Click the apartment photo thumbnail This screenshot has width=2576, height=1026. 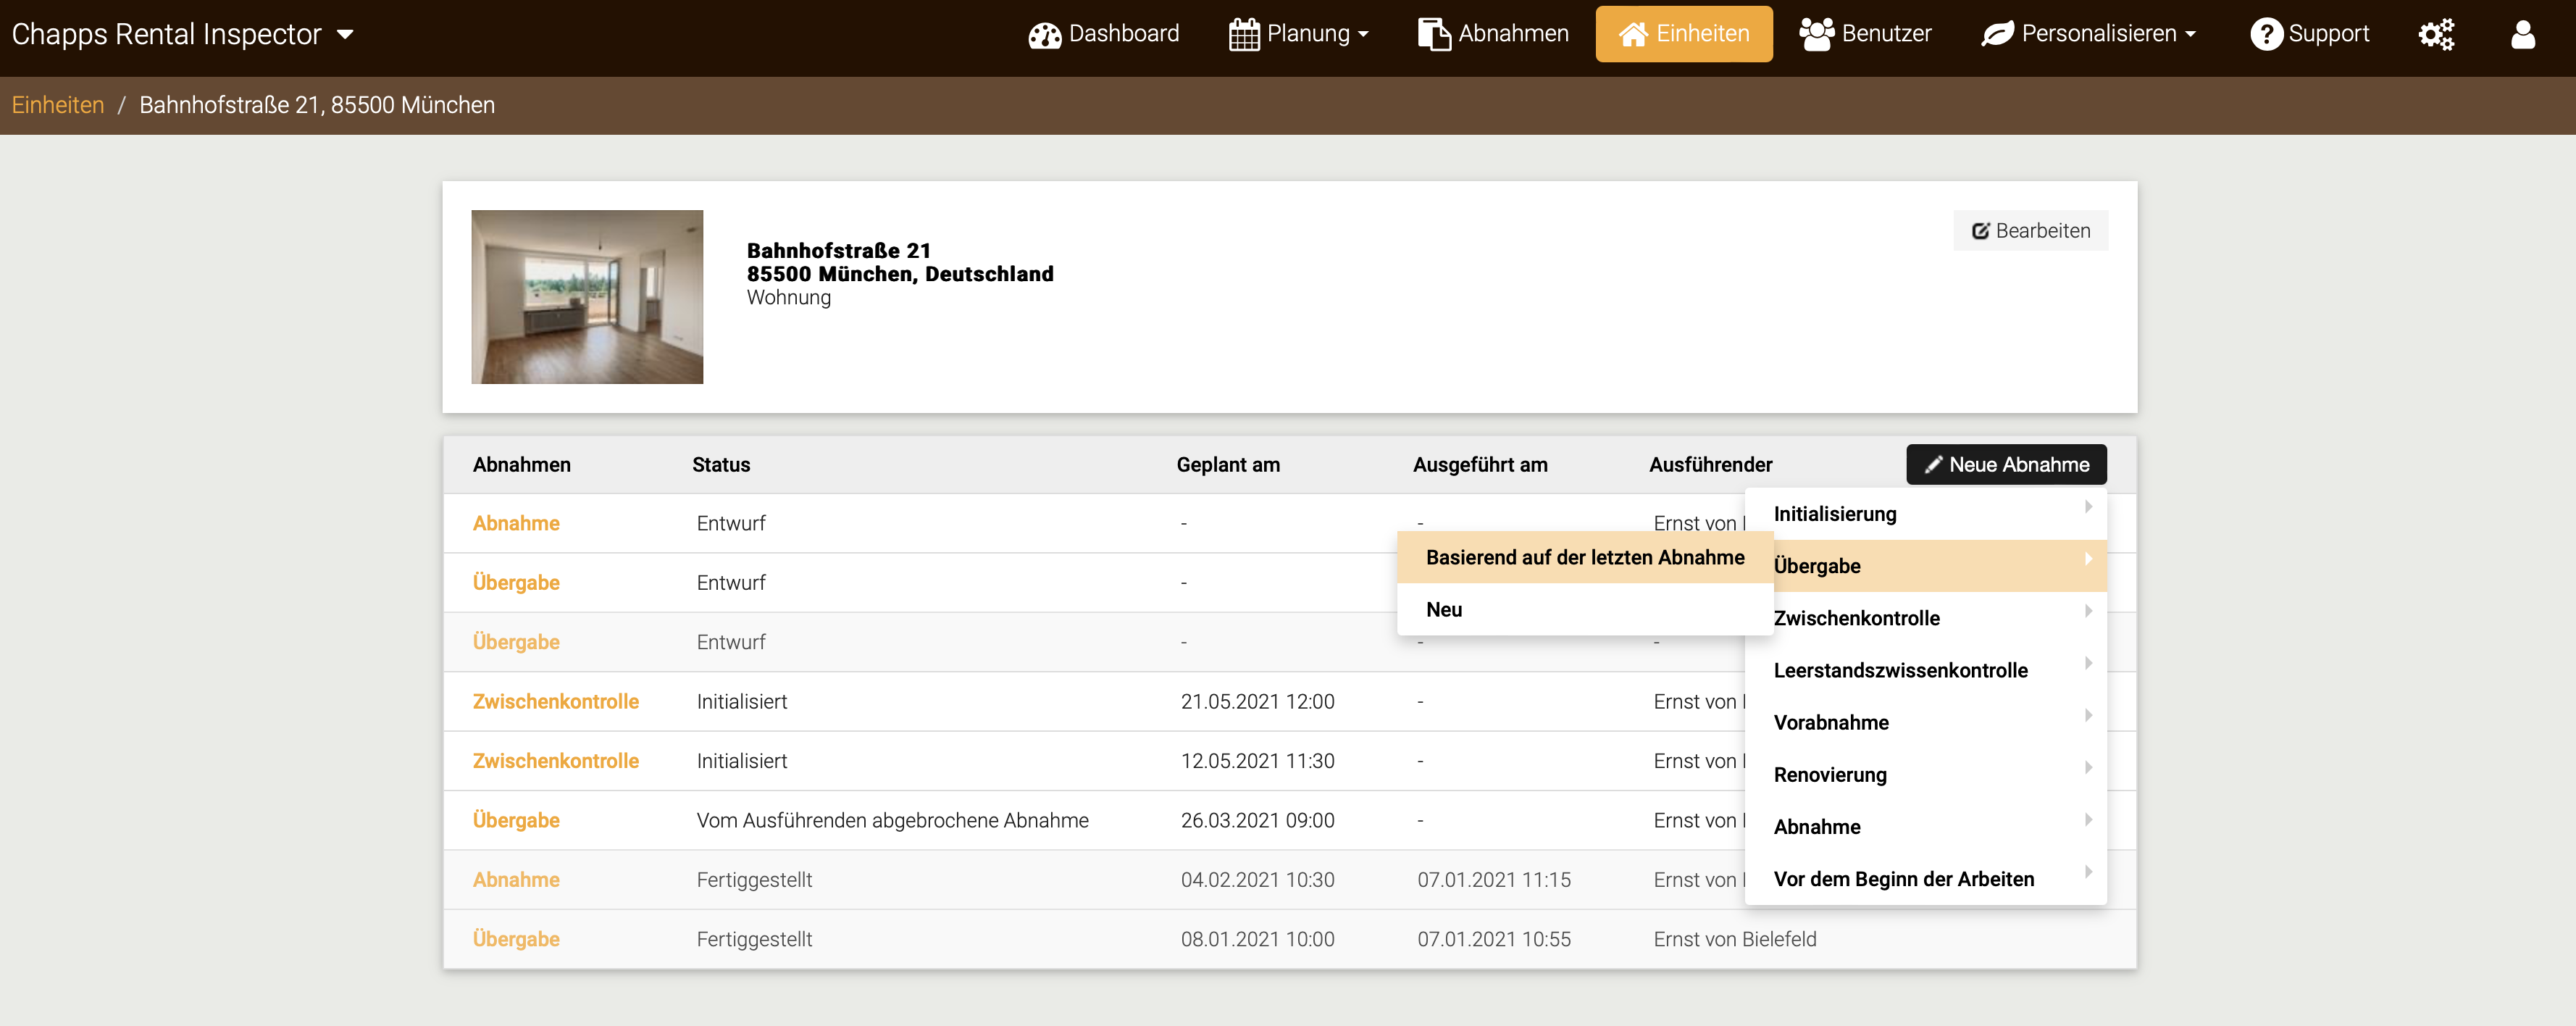tap(587, 297)
